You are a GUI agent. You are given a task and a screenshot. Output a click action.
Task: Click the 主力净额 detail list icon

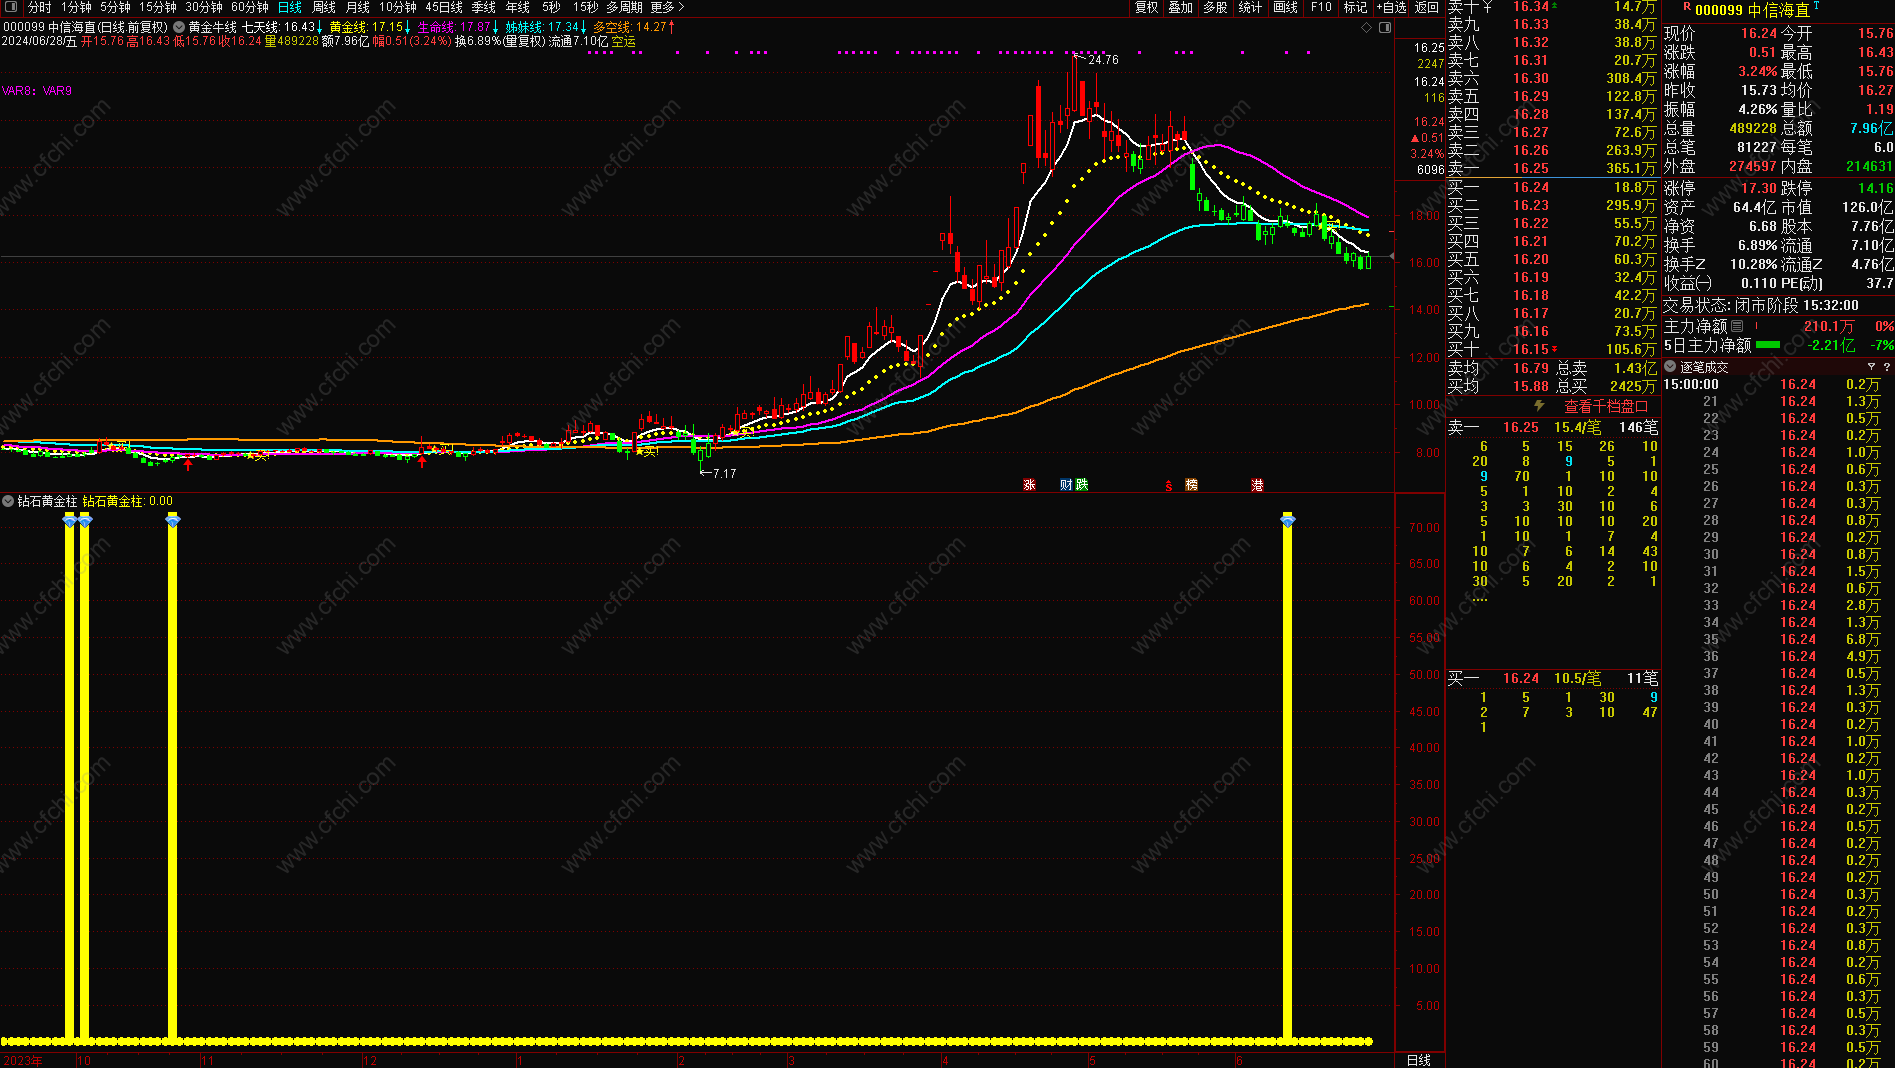click(1737, 326)
